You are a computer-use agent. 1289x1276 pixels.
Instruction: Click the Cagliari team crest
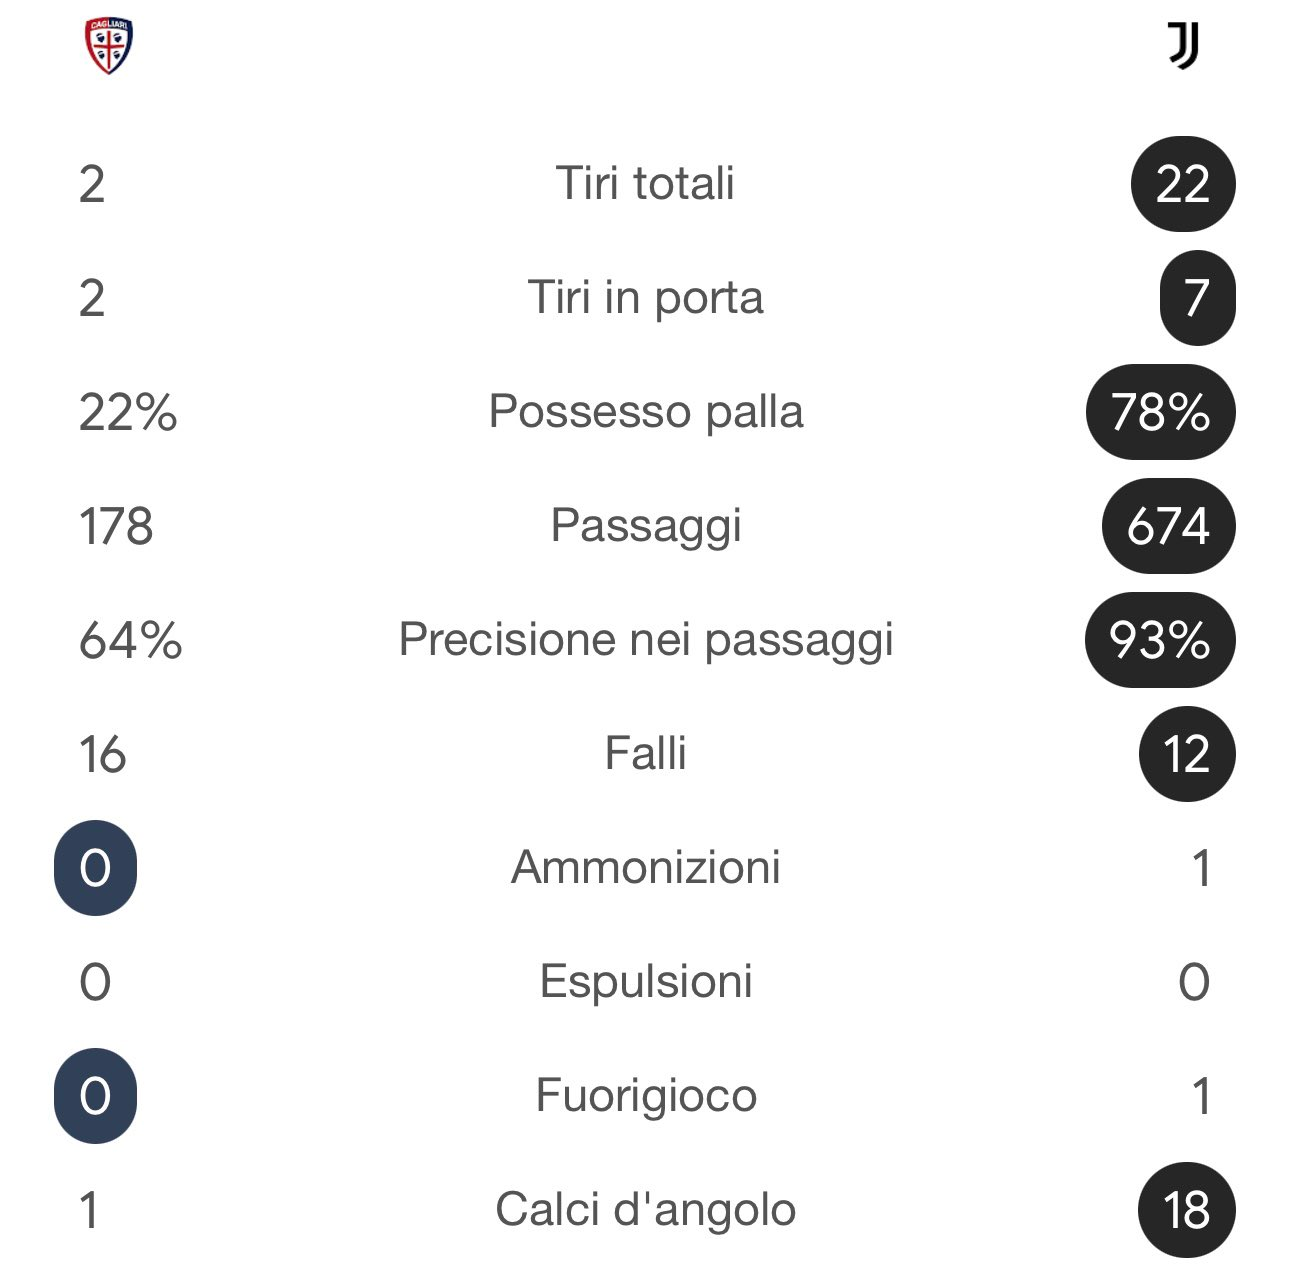109,47
